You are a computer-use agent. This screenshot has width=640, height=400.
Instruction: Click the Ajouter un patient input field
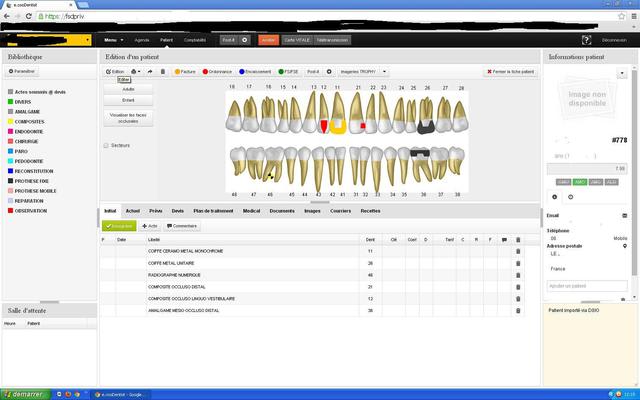(587, 286)
